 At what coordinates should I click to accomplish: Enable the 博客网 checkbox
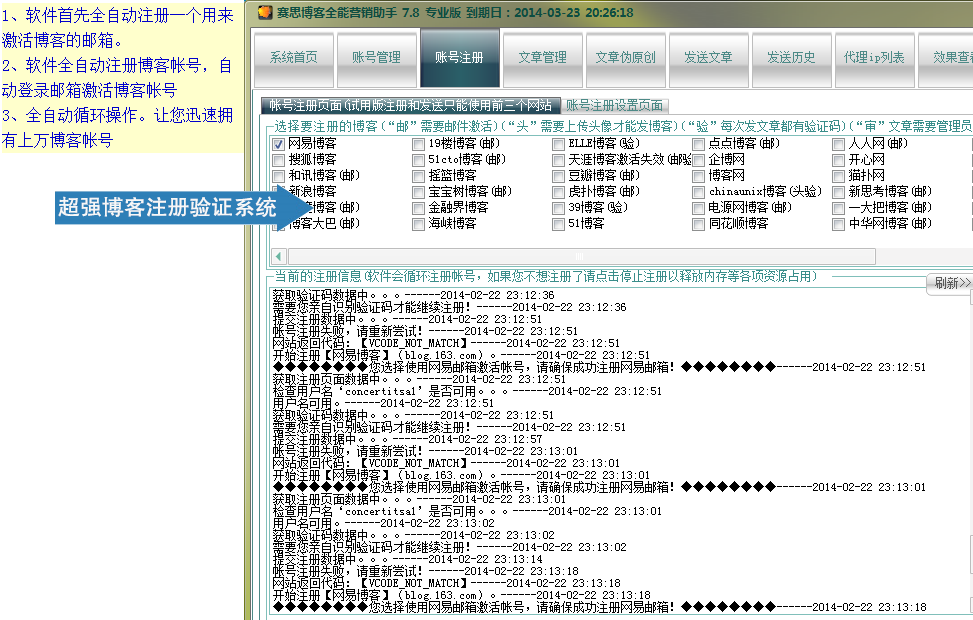[699, 176]
